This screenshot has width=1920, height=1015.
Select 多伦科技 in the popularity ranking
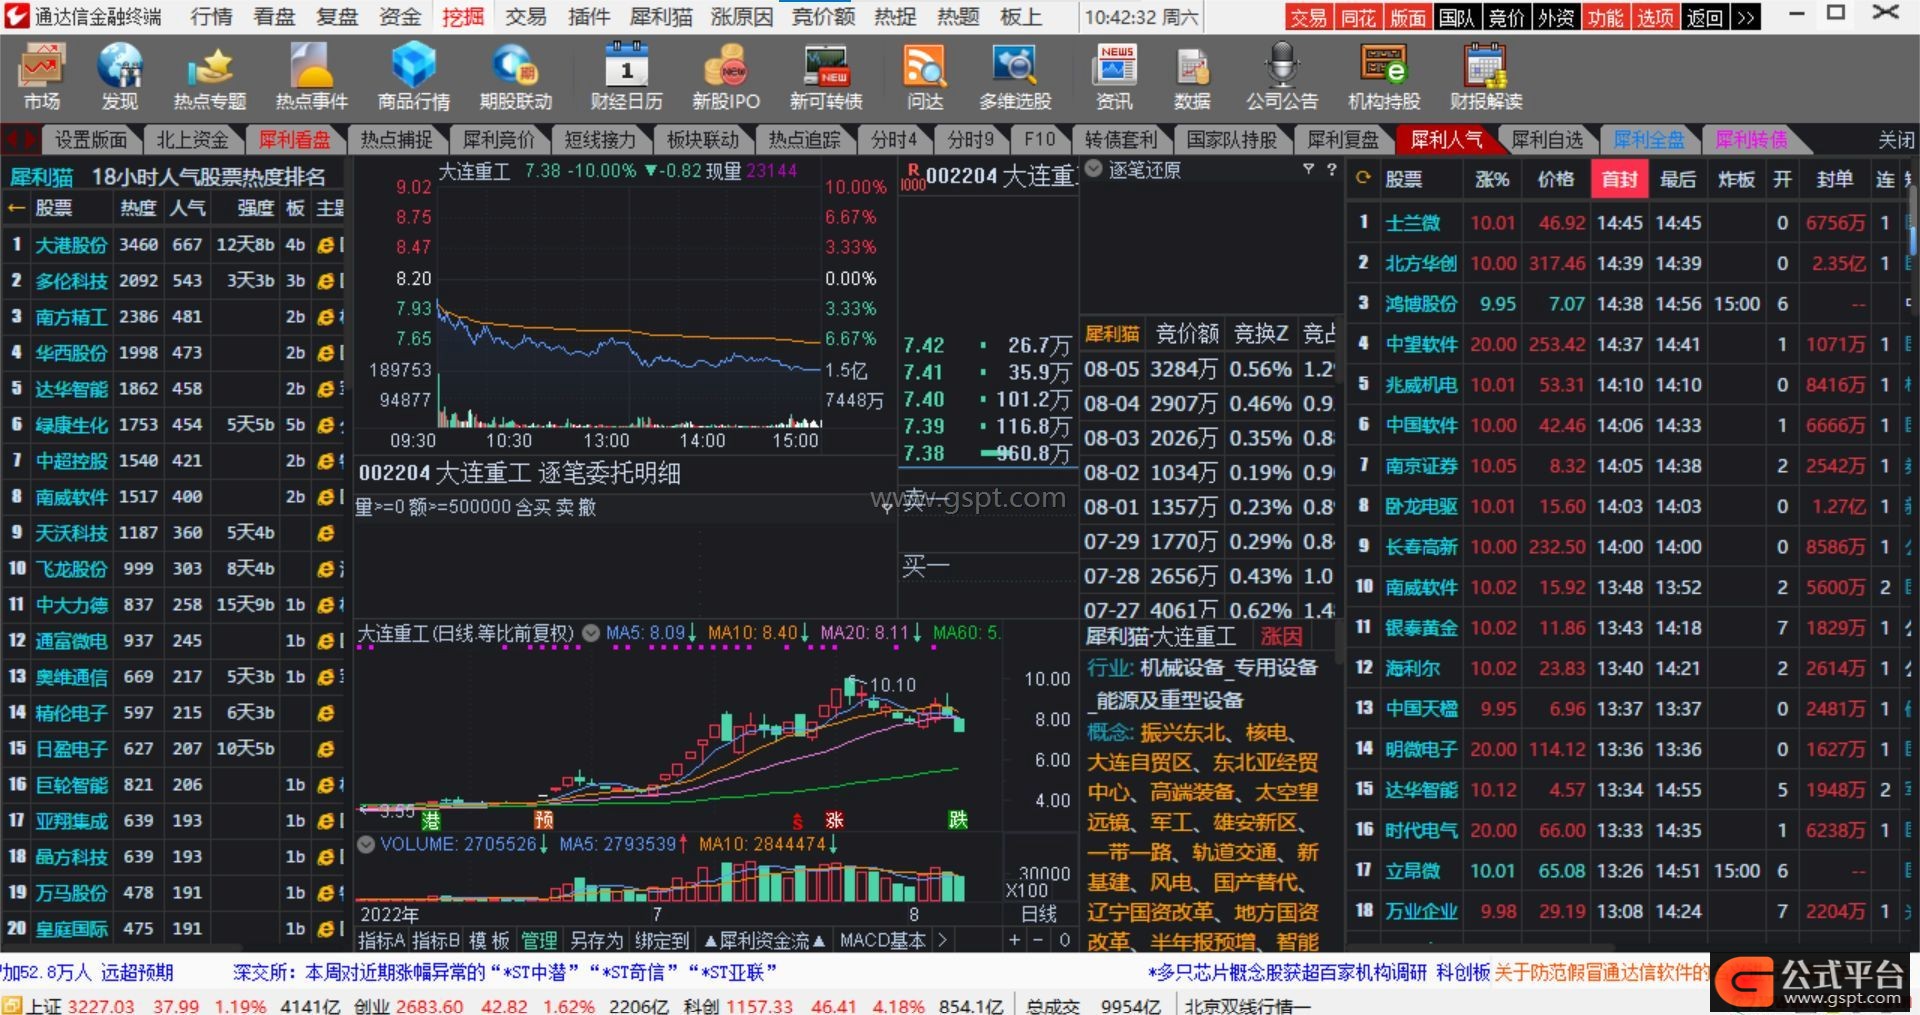tap(71, 281)
